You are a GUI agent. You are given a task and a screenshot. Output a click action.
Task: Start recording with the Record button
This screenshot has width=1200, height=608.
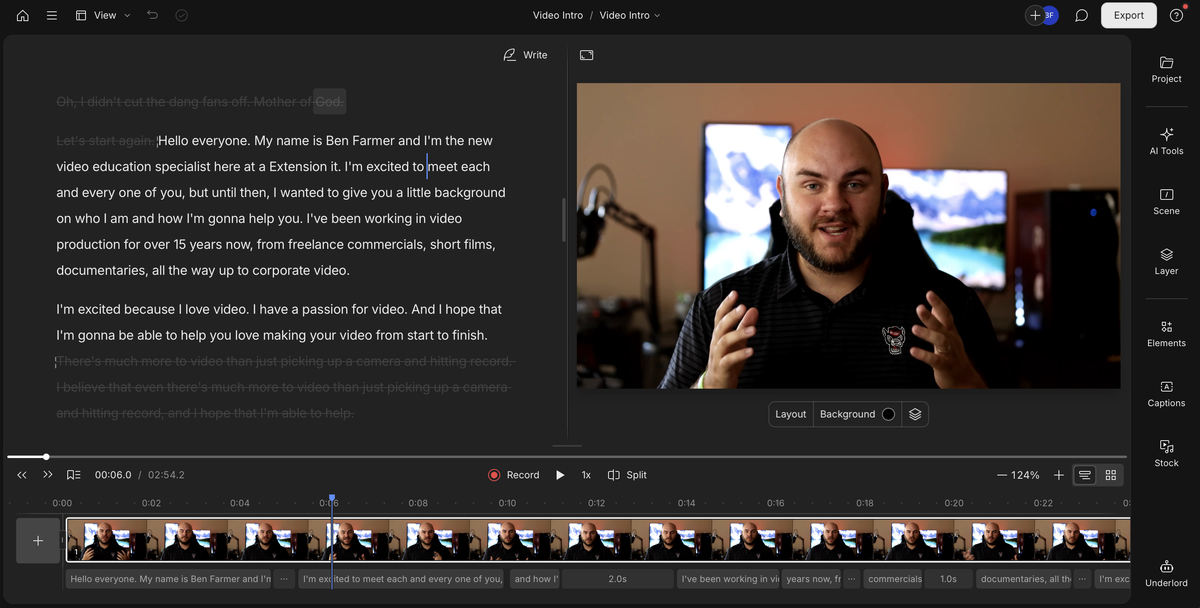point(513,475)
